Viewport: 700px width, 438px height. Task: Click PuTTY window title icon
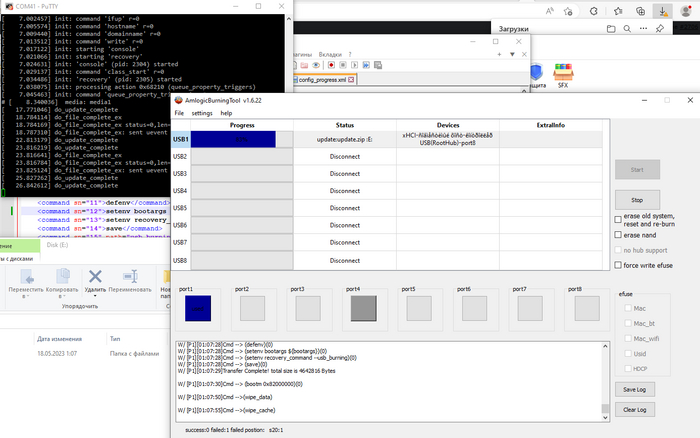pyautogui.click(x=9, y=6)
